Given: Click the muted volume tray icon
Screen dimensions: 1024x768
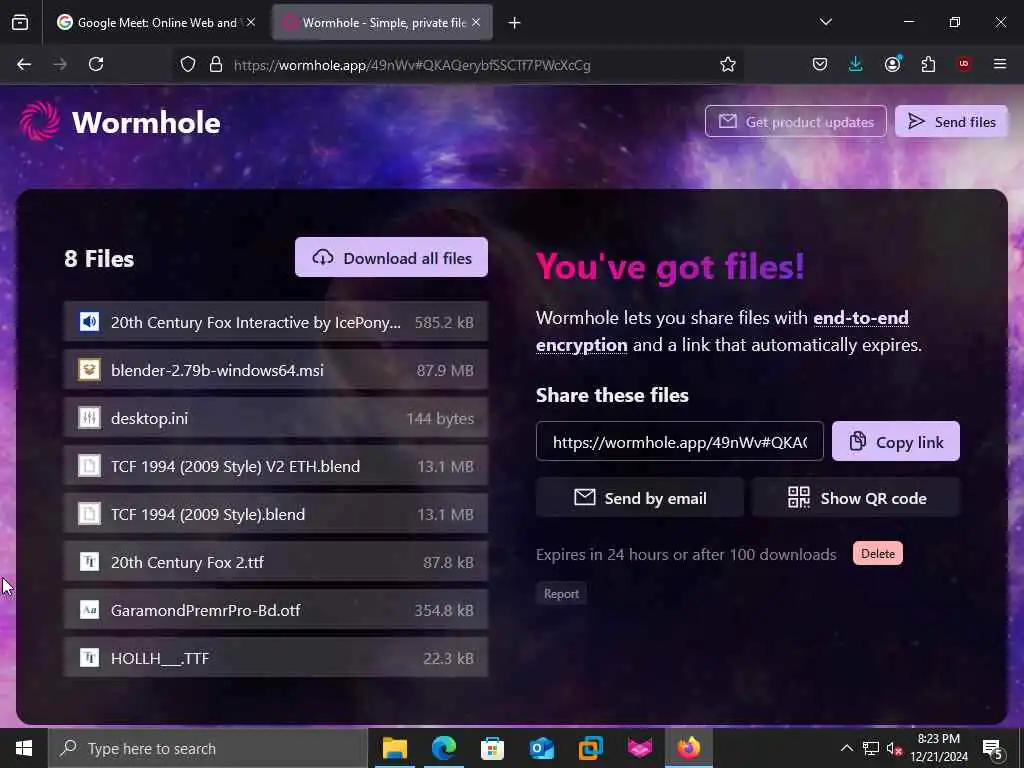Looking at the screenshot, I should pyautogui.click(x=894, y=749).
